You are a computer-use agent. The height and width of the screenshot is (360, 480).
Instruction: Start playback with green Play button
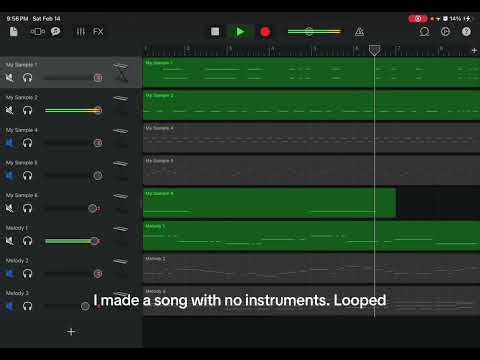240,32
